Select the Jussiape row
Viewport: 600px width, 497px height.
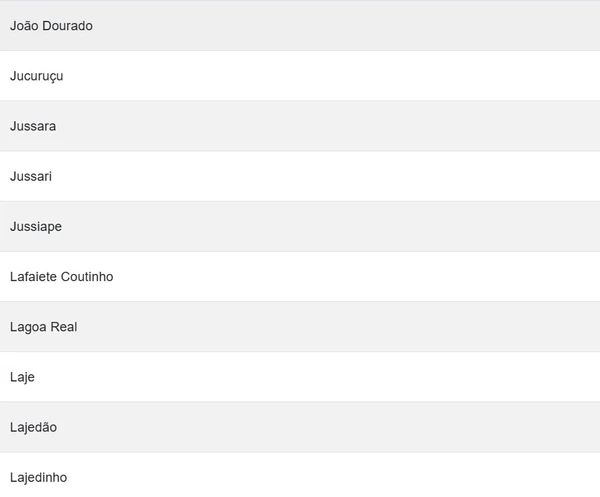click(36, 226)
